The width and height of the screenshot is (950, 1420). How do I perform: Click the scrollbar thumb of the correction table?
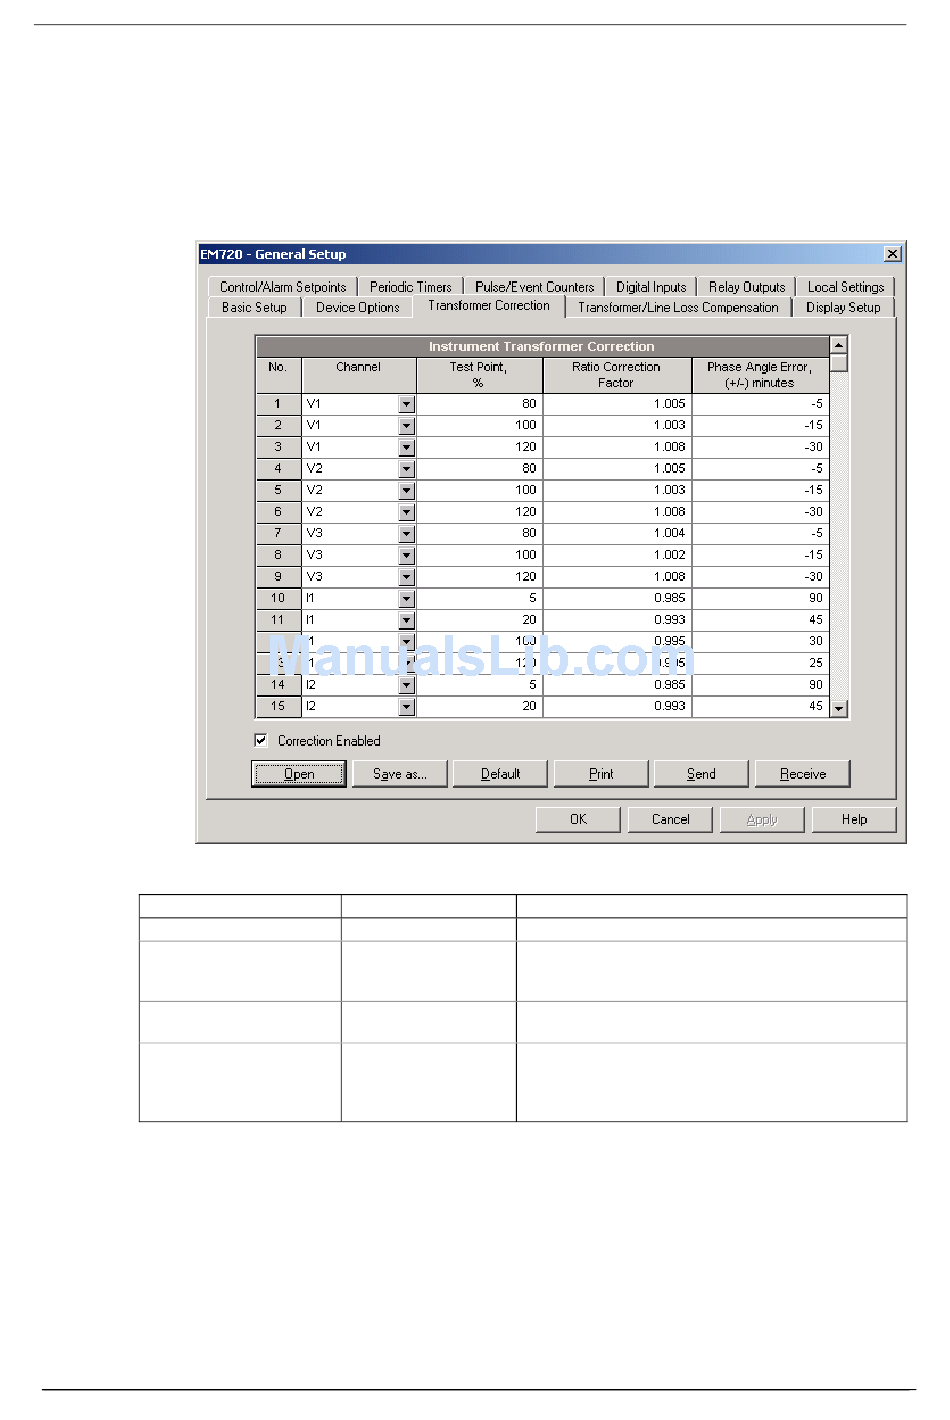839,363
